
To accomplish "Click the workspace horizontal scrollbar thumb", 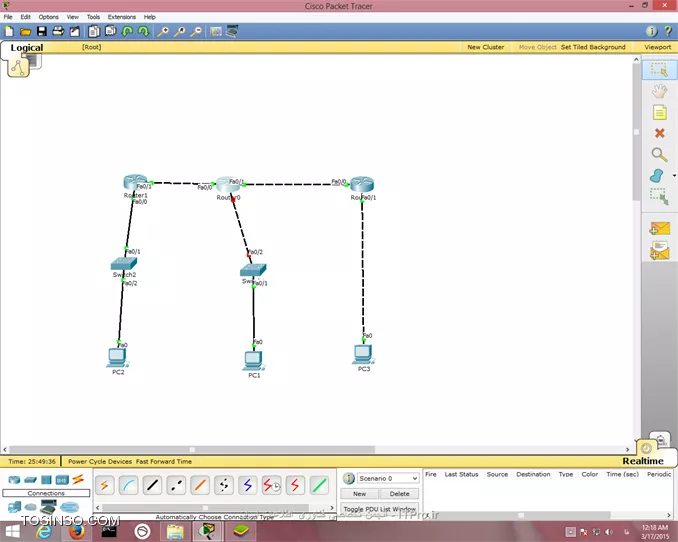I will [x=192, y=449].
